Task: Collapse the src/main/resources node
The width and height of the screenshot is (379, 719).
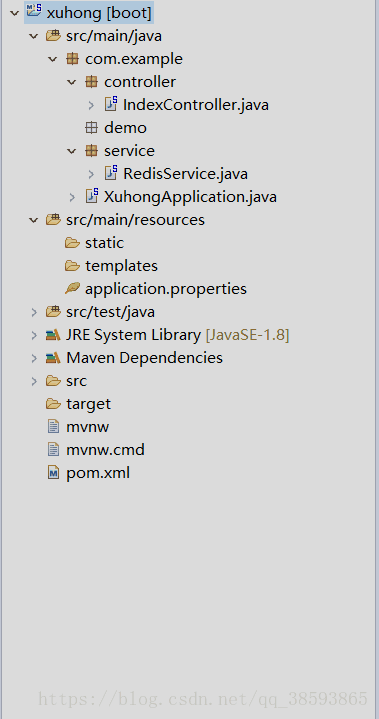Action: click(x=33, y=220)
